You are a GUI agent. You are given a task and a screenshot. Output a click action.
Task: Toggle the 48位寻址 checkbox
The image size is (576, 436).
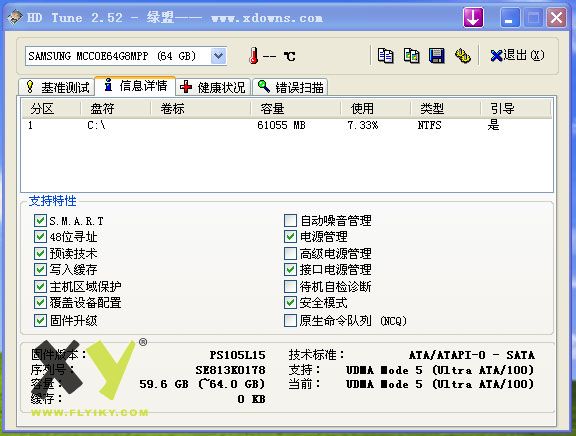pos(40,237)
